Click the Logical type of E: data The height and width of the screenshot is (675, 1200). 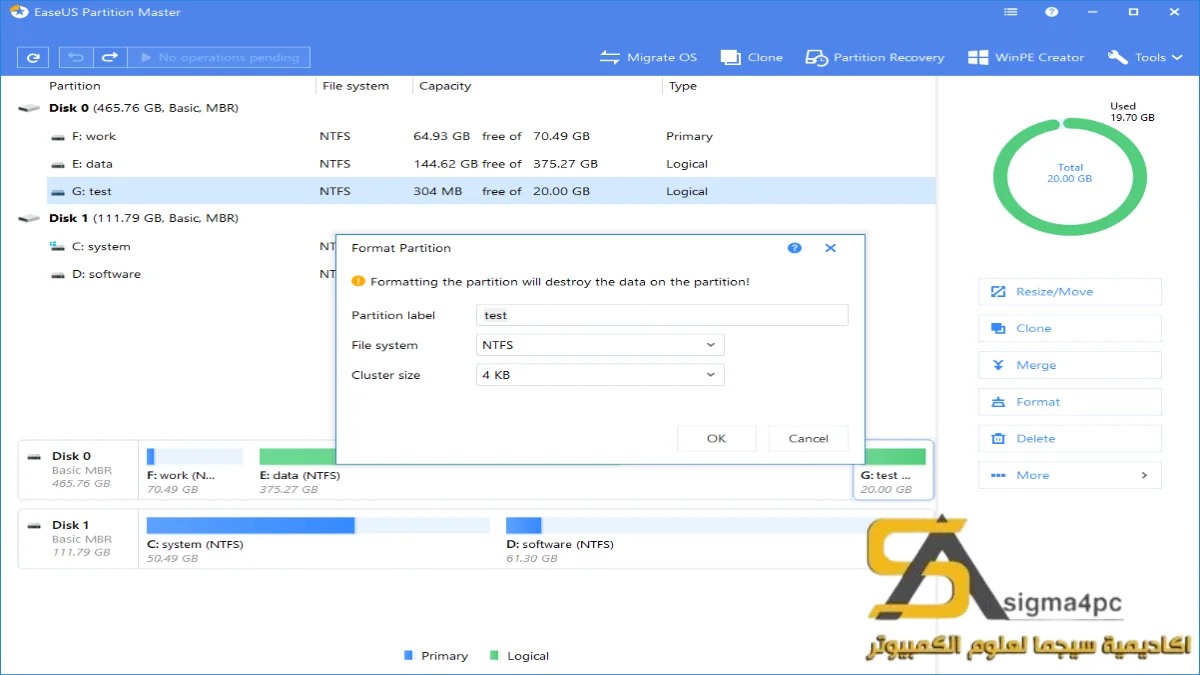pyautogui.click(x=687, y=164)
